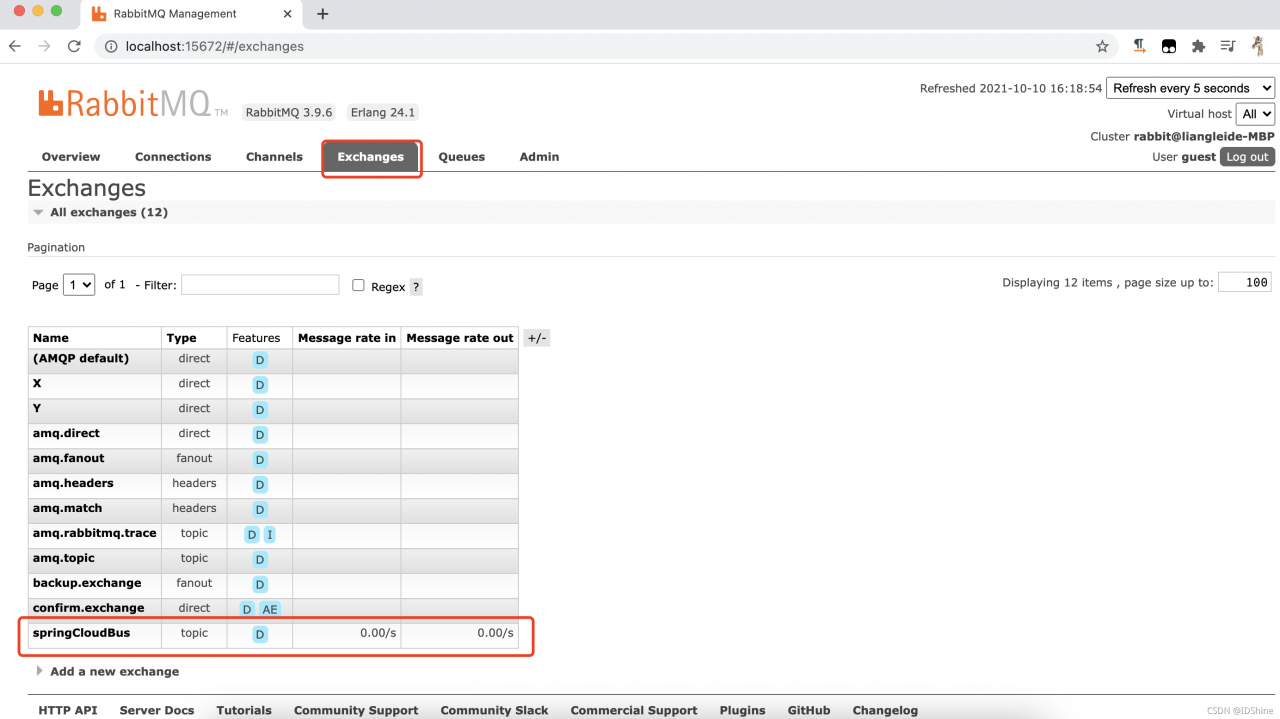Click the browser forward arrow
This screenshot has height=719, width=1280.
click(44, 46)
